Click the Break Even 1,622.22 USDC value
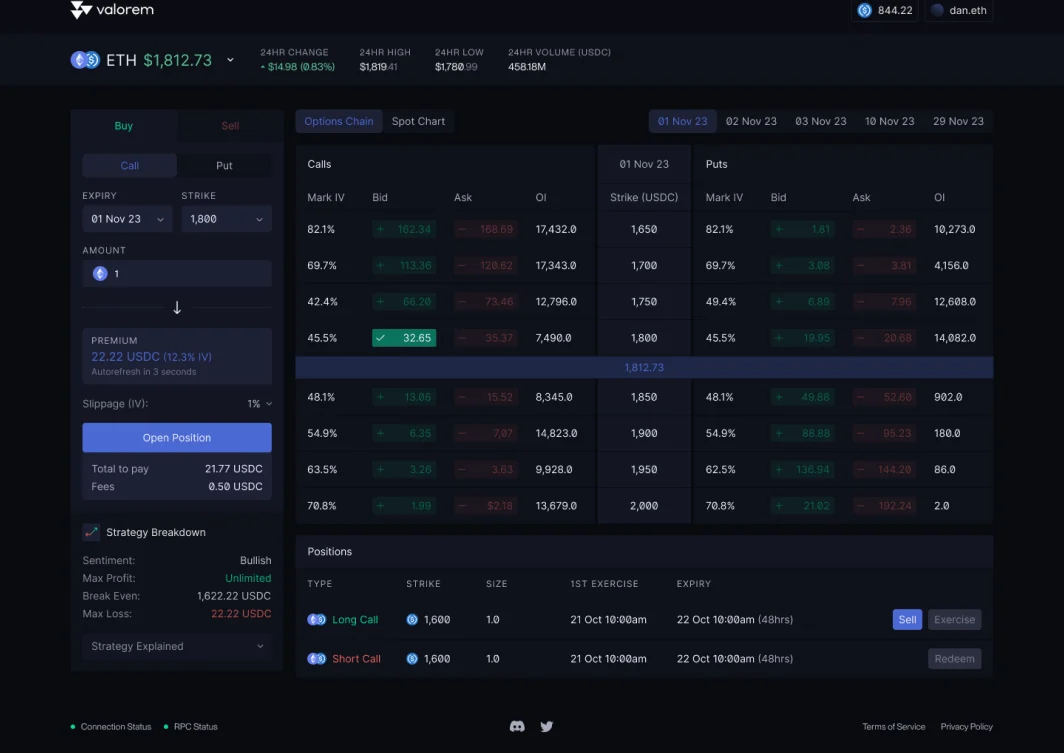The image size is (1064, 753). pos(234,596)
